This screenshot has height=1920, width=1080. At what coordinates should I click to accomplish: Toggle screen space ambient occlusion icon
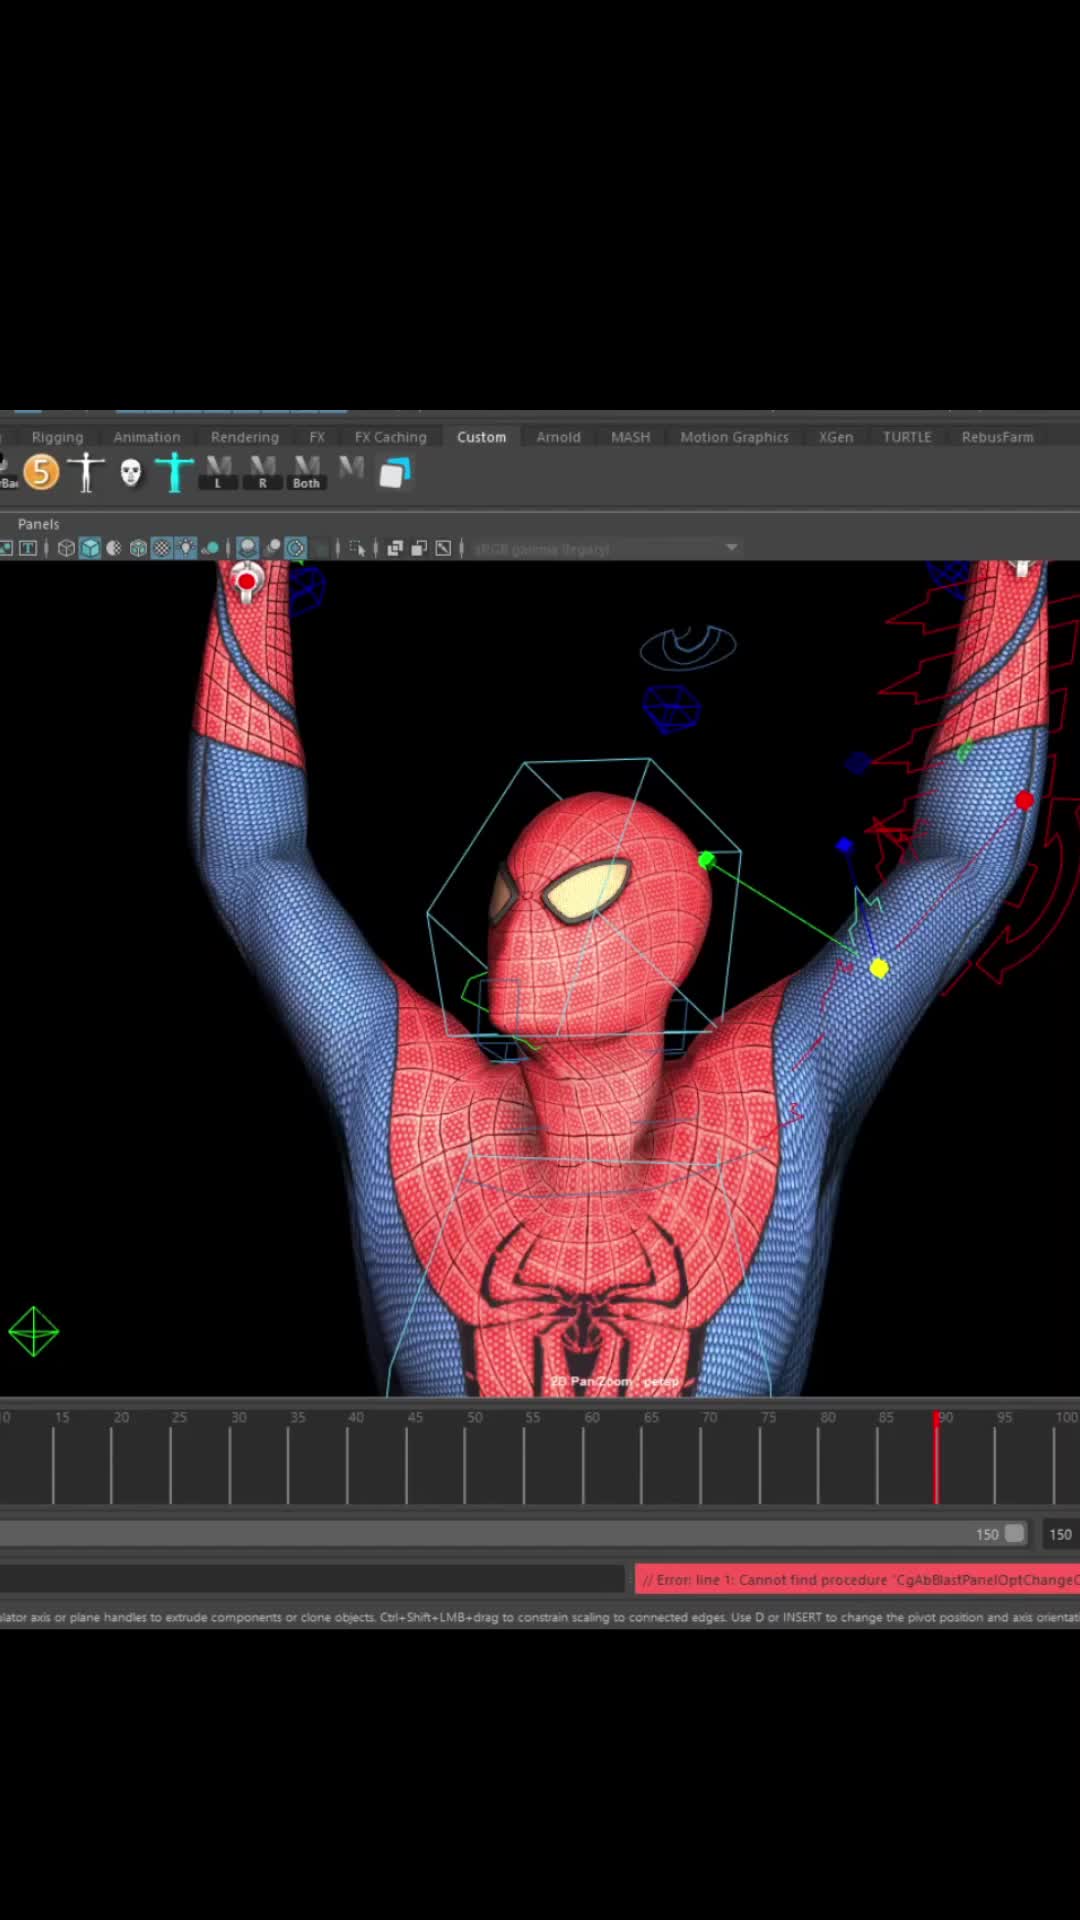pyautogui.click(x=247, y=548)
